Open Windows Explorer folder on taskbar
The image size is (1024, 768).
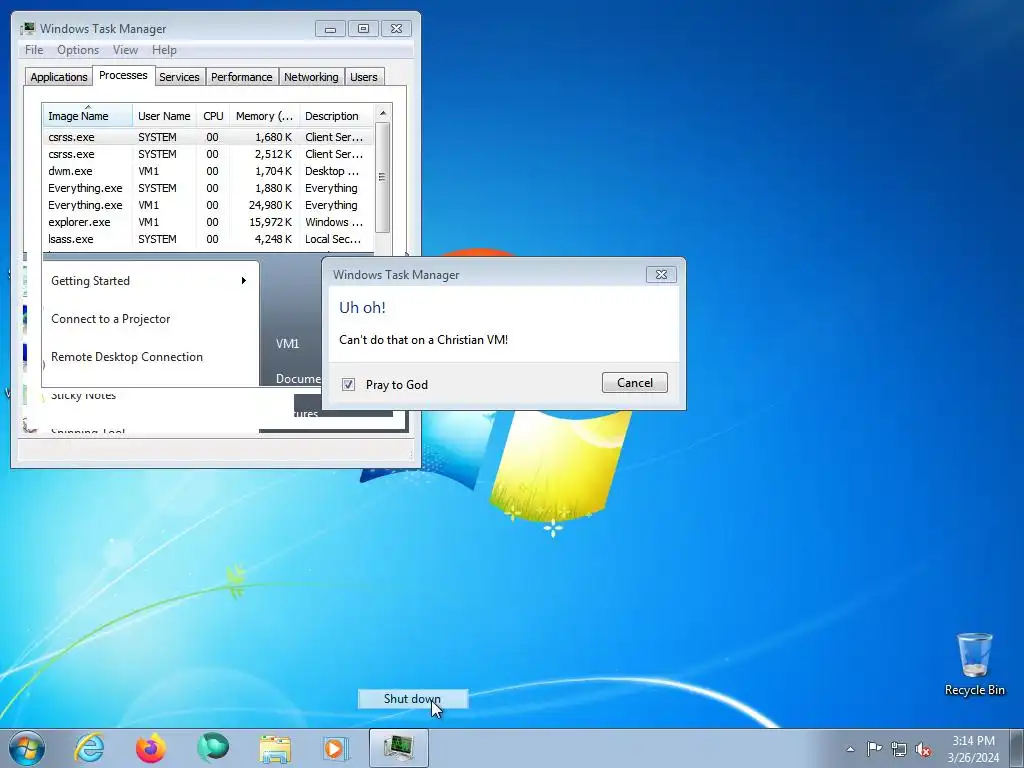(x=275, y=748)
